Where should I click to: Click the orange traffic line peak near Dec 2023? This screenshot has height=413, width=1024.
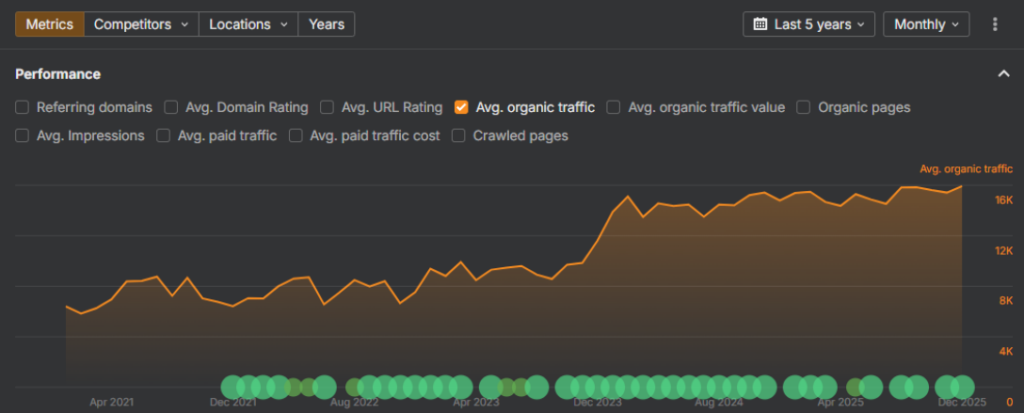627,196
